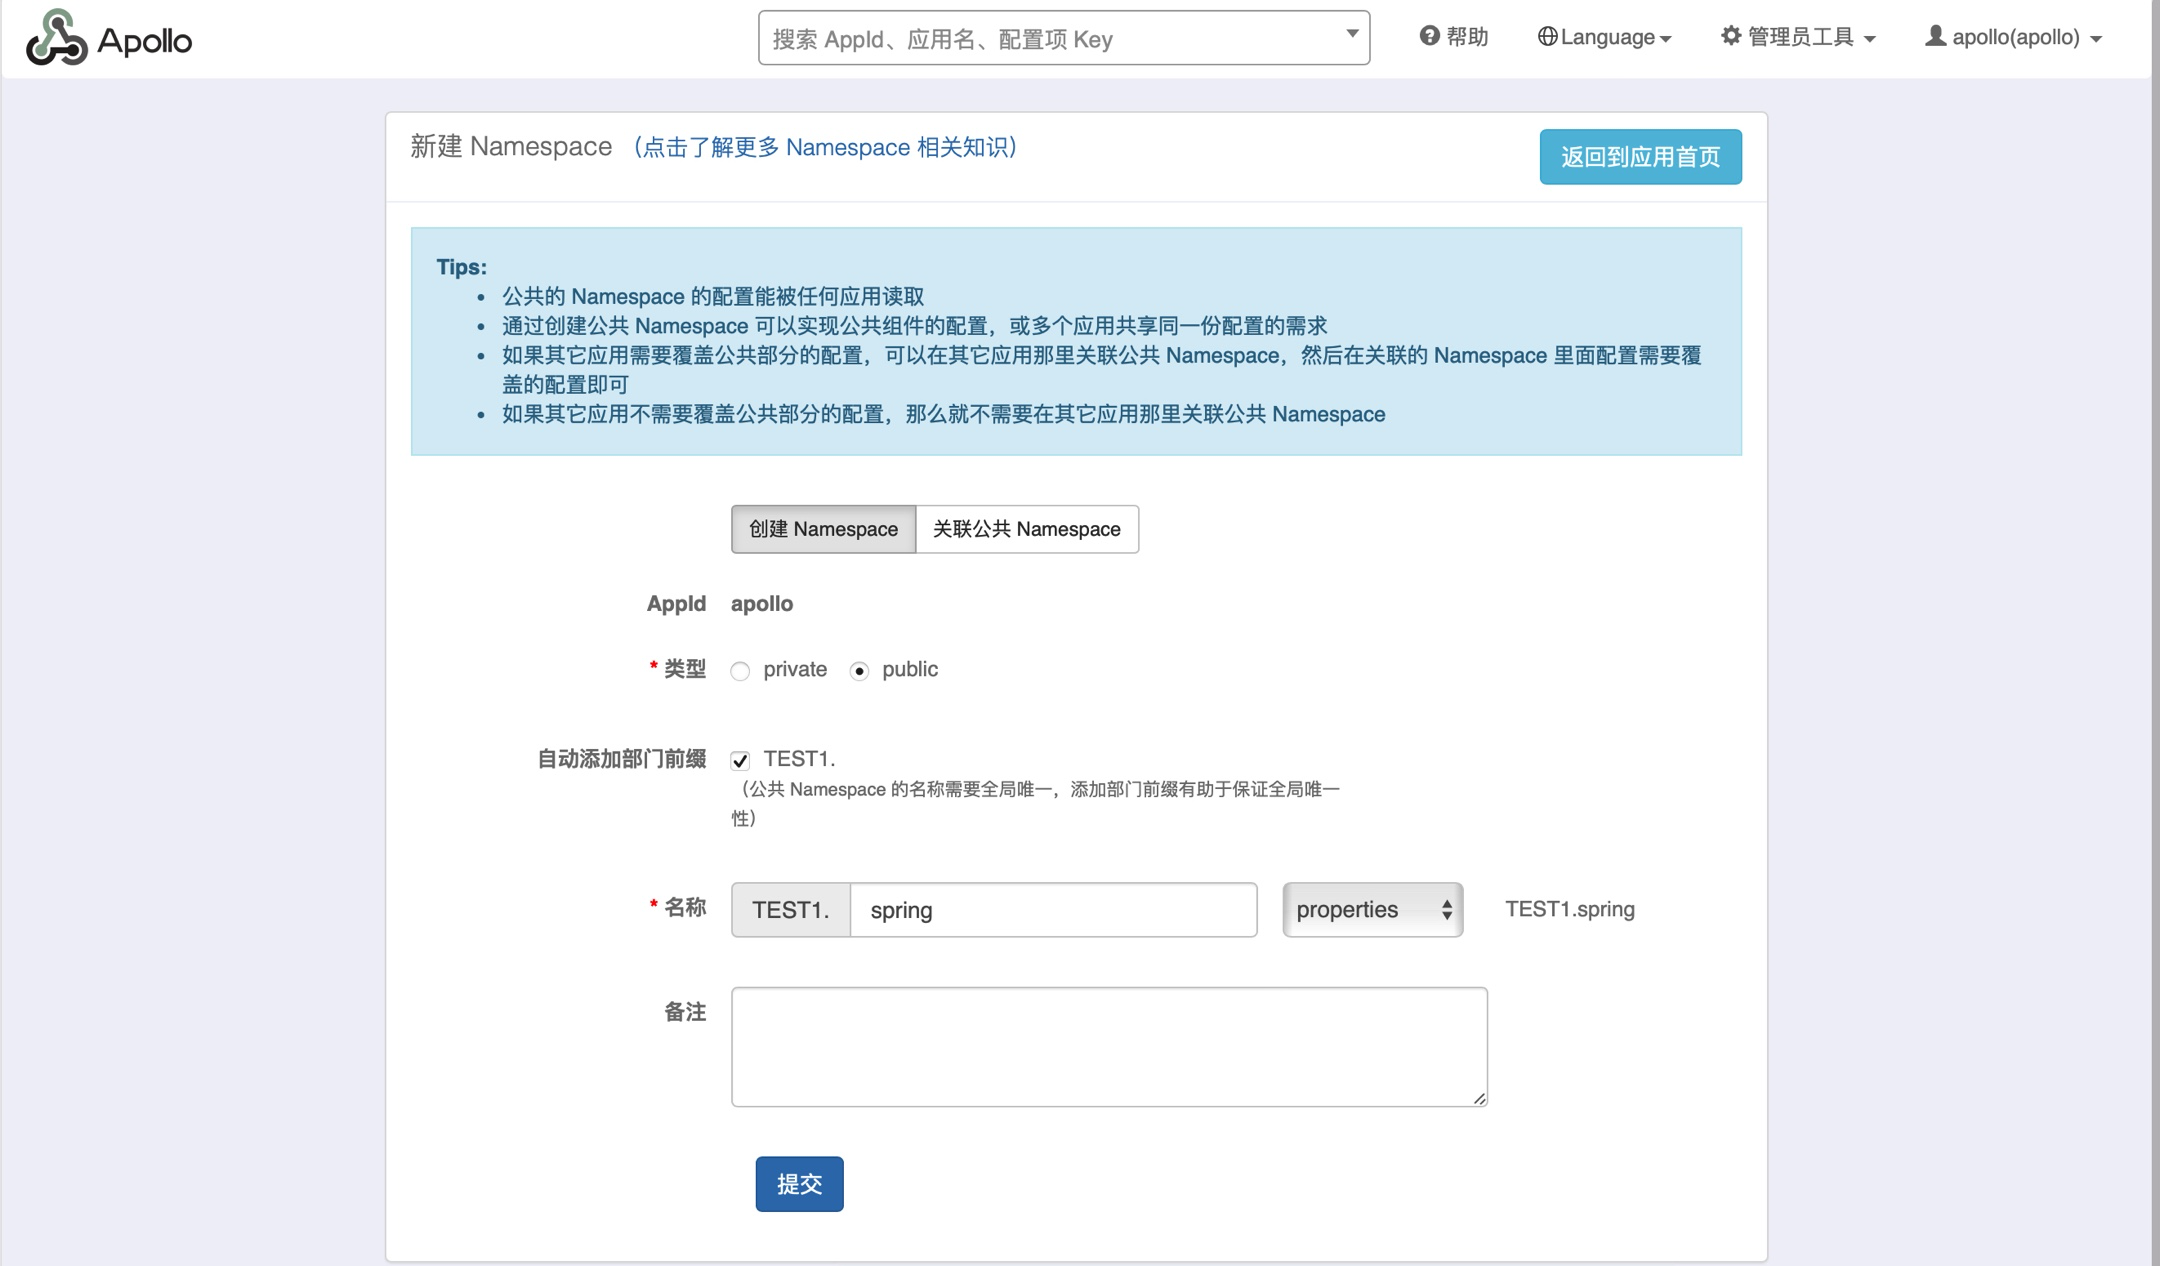This screenshot has height=1266, width=2160.
Task: Open the Language menu caret
Action: pyautogui.click(x=1666, y=39)
